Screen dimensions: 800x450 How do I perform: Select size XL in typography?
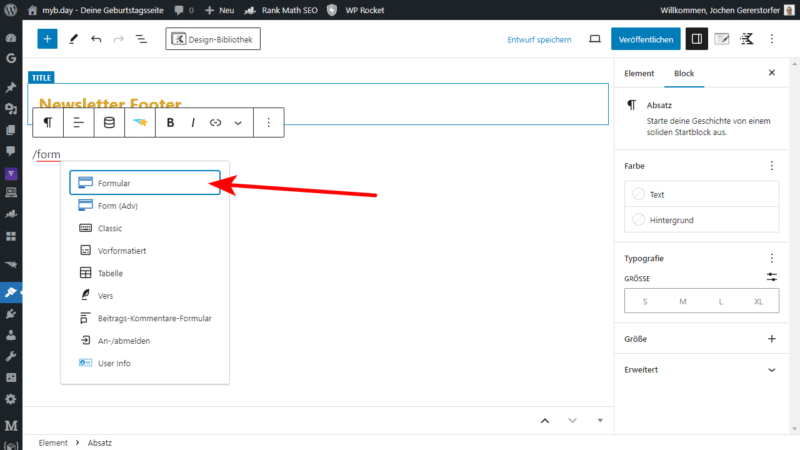click(x=758, y=301)
